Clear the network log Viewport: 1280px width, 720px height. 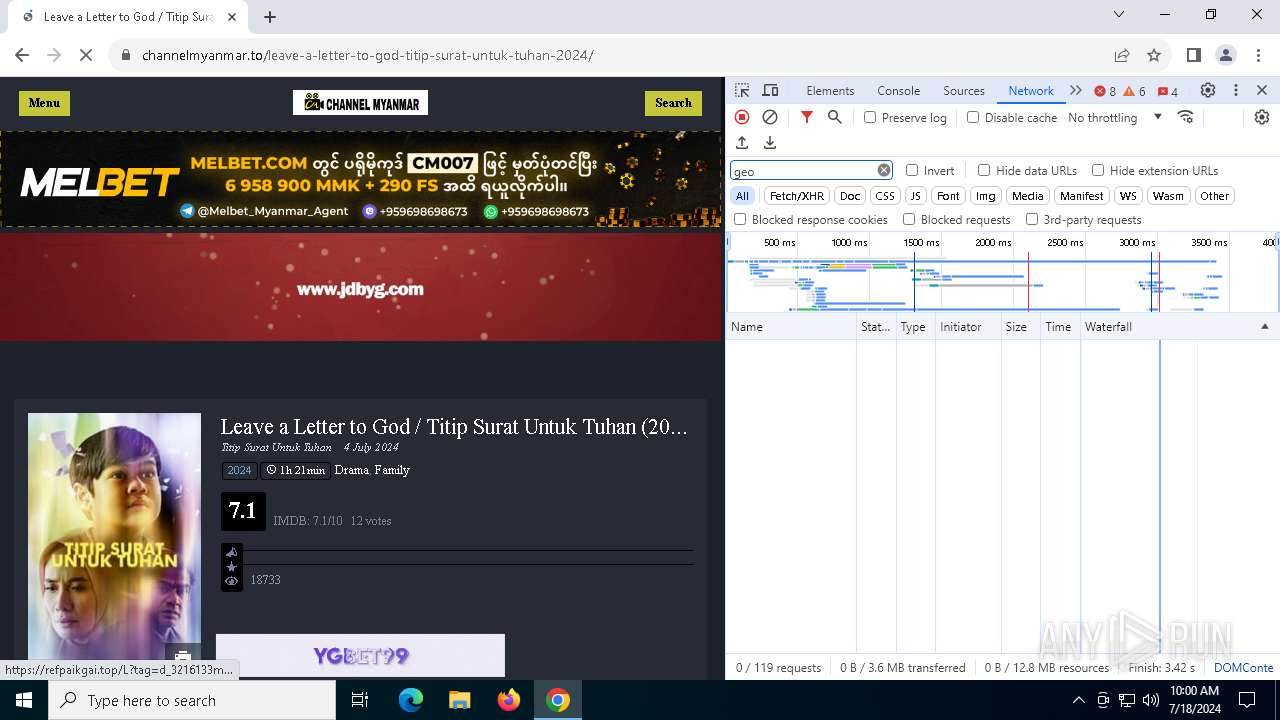coord(770,117)
